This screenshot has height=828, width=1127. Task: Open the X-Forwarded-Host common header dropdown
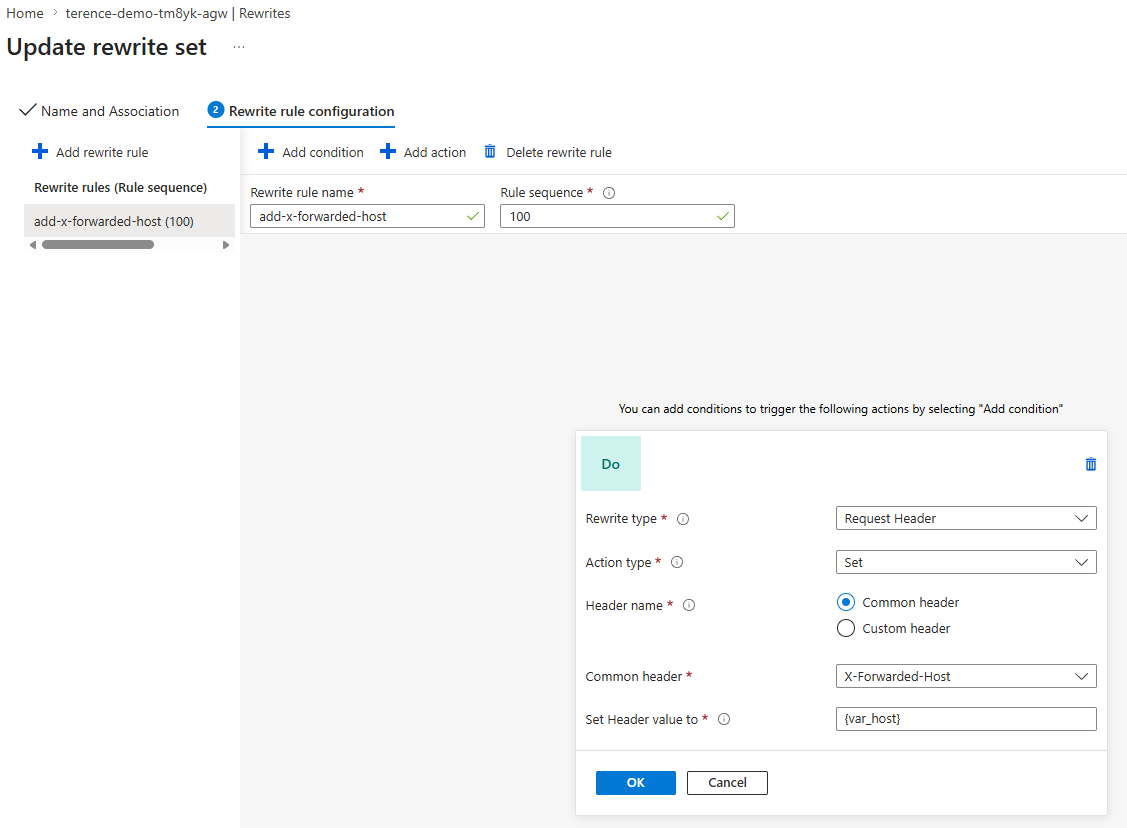click(x=966, y=676)
